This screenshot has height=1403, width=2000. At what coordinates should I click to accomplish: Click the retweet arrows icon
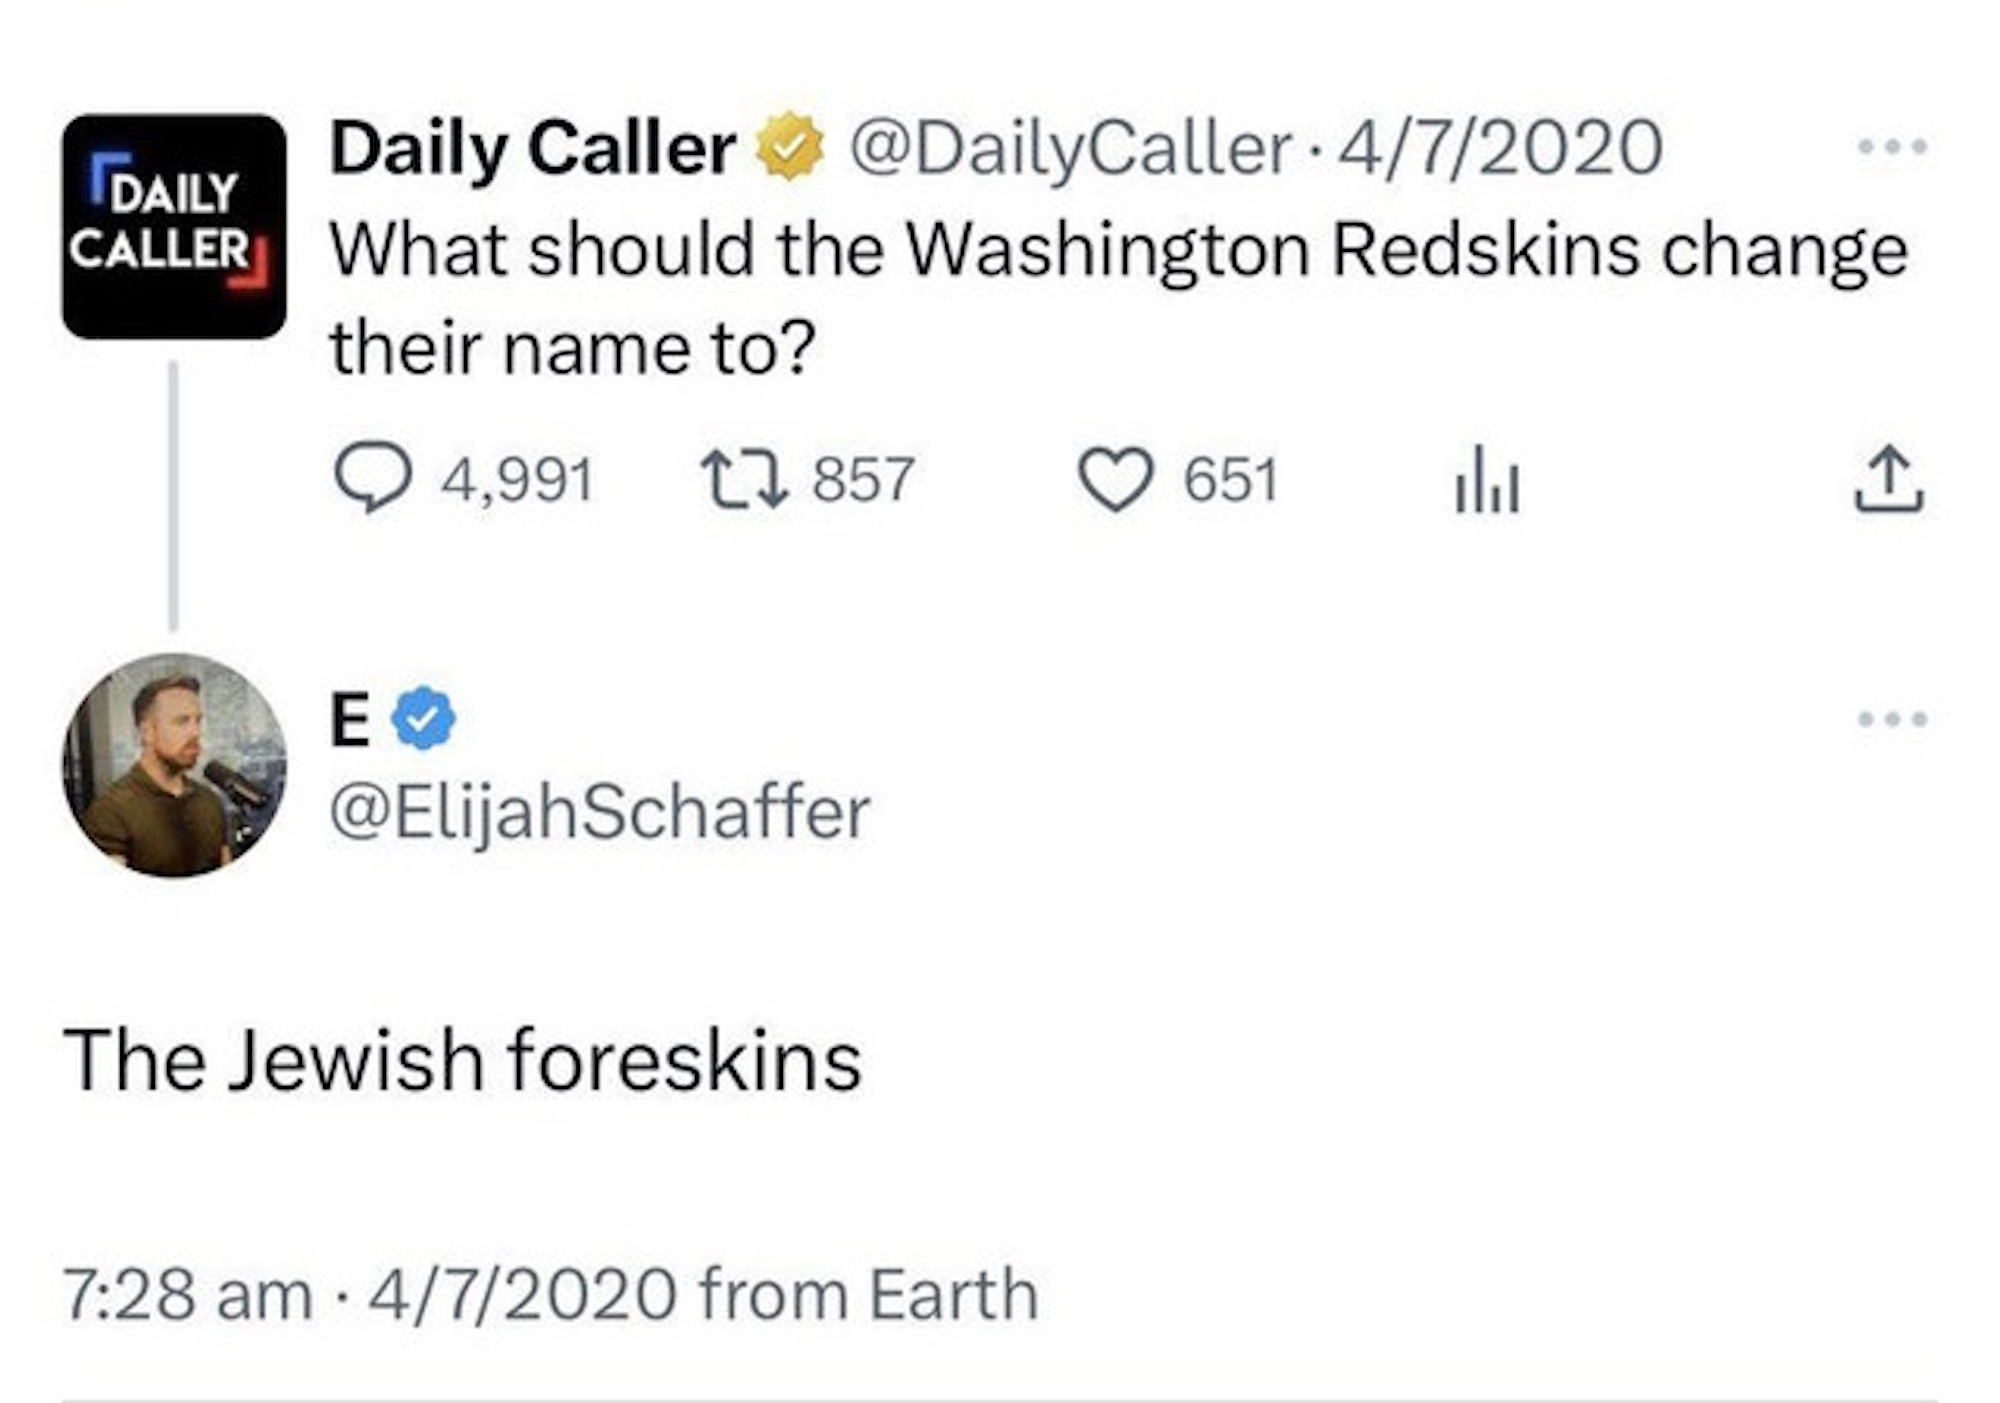pos(744,479)
